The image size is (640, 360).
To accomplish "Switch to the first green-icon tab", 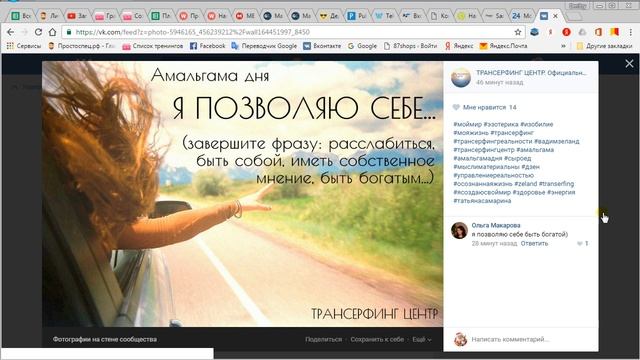I will tap(21, 16).
